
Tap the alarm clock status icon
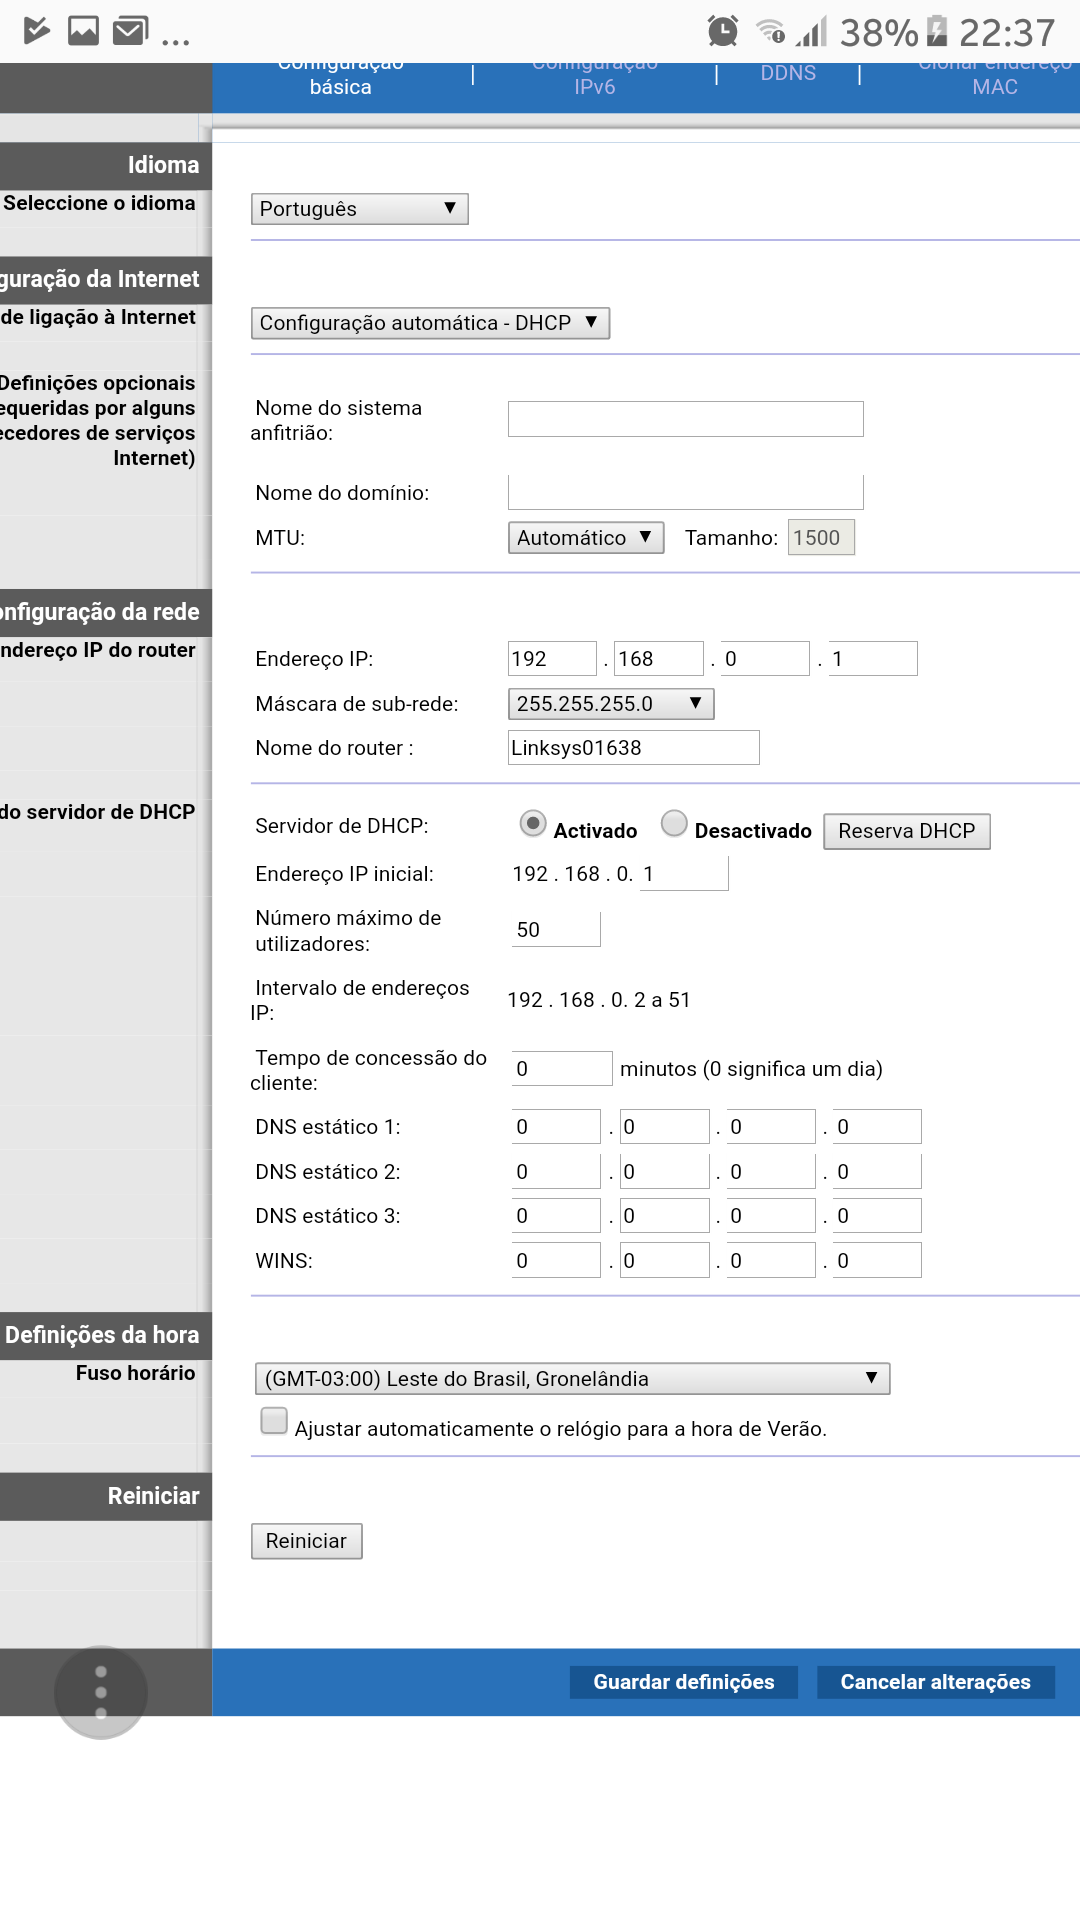(722, 31)
